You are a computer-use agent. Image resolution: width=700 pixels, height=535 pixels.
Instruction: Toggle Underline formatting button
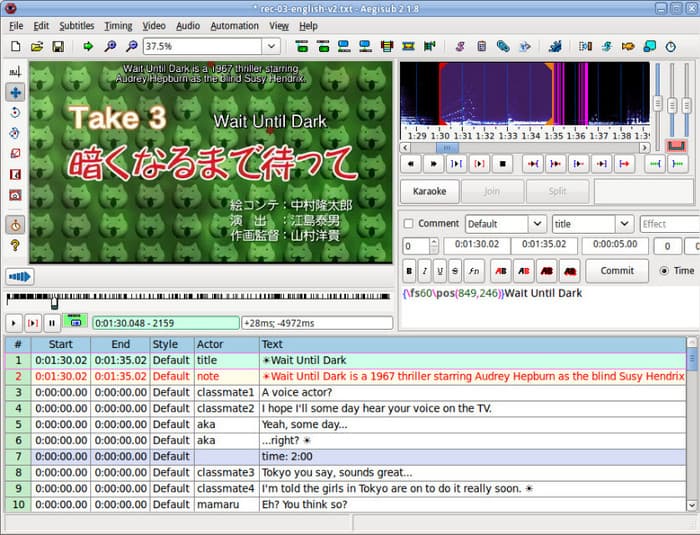coord(440,271)
